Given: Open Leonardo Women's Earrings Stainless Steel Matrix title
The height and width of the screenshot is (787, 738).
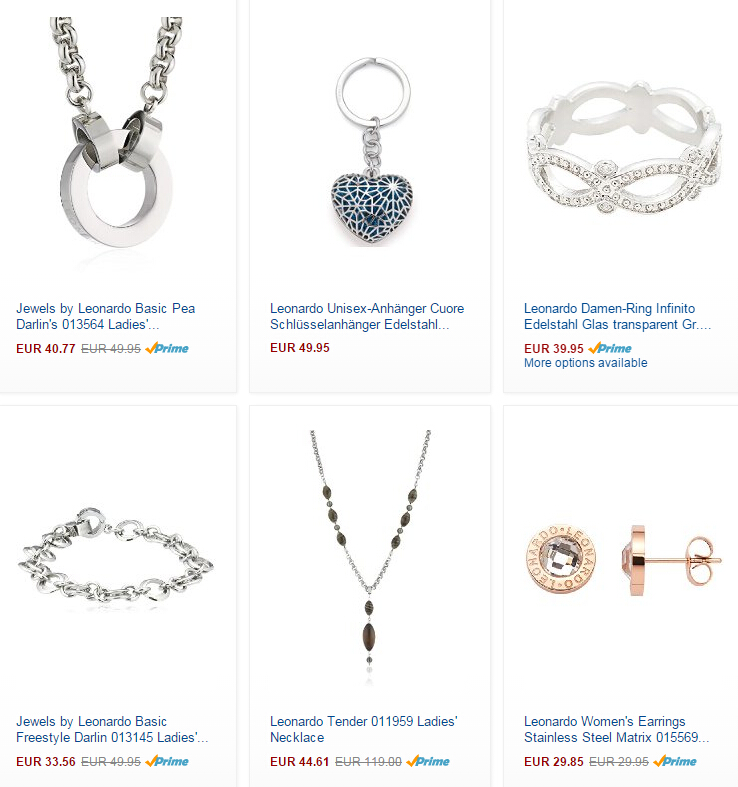Looking at the screenshot, I should pos(617,729).
